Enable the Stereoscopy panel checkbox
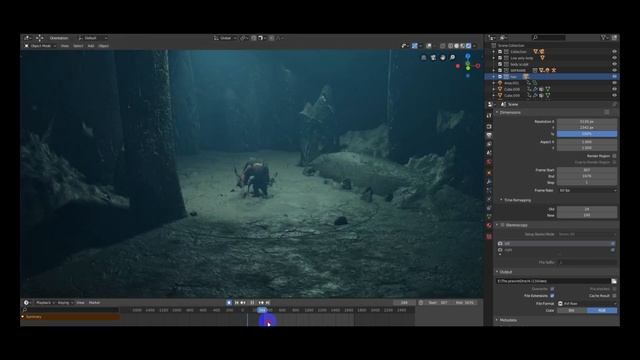640x360 pixels. click(502, 225)
